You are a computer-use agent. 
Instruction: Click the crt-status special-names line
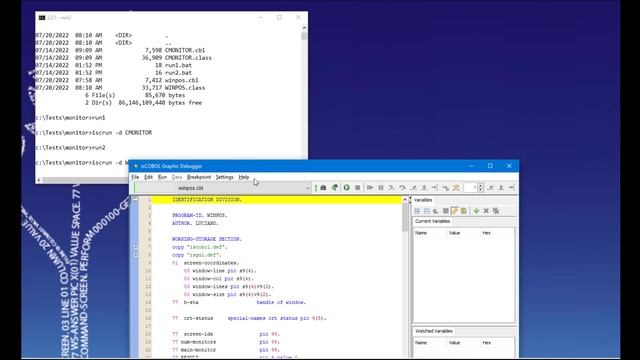[249, 318]
